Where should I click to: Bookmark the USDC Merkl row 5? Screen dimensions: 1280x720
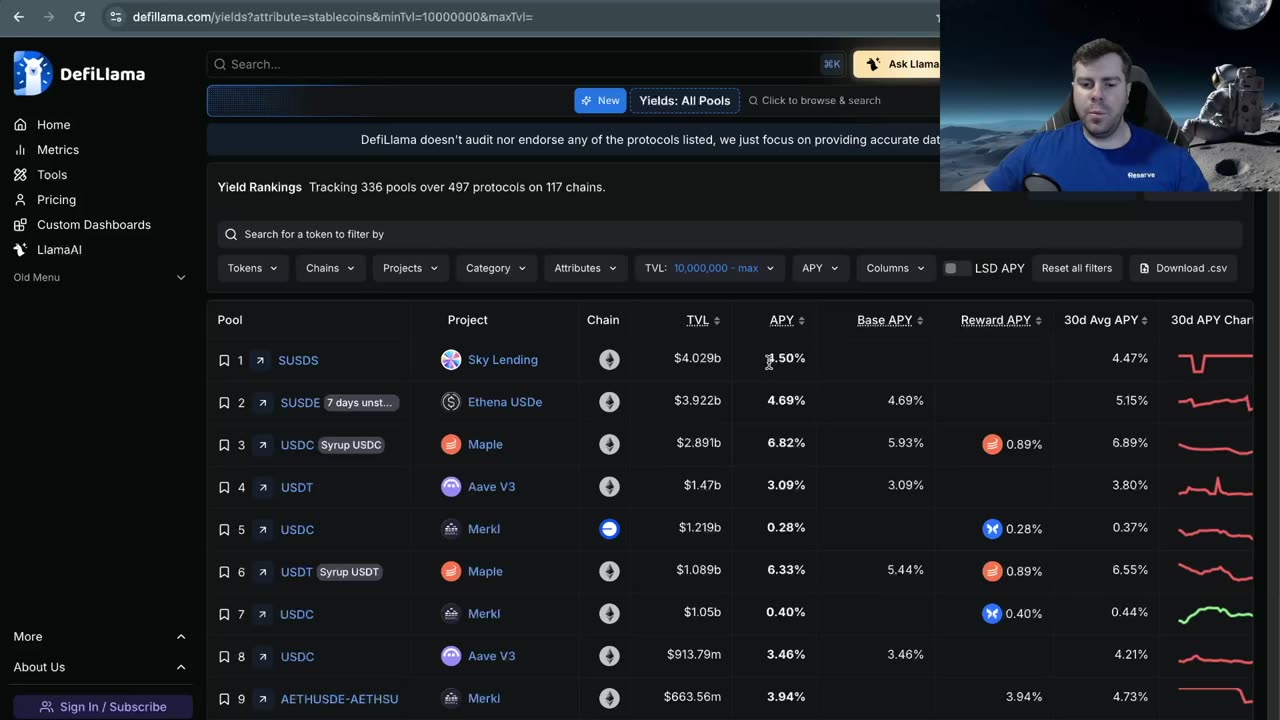click(x=224, y=529)
